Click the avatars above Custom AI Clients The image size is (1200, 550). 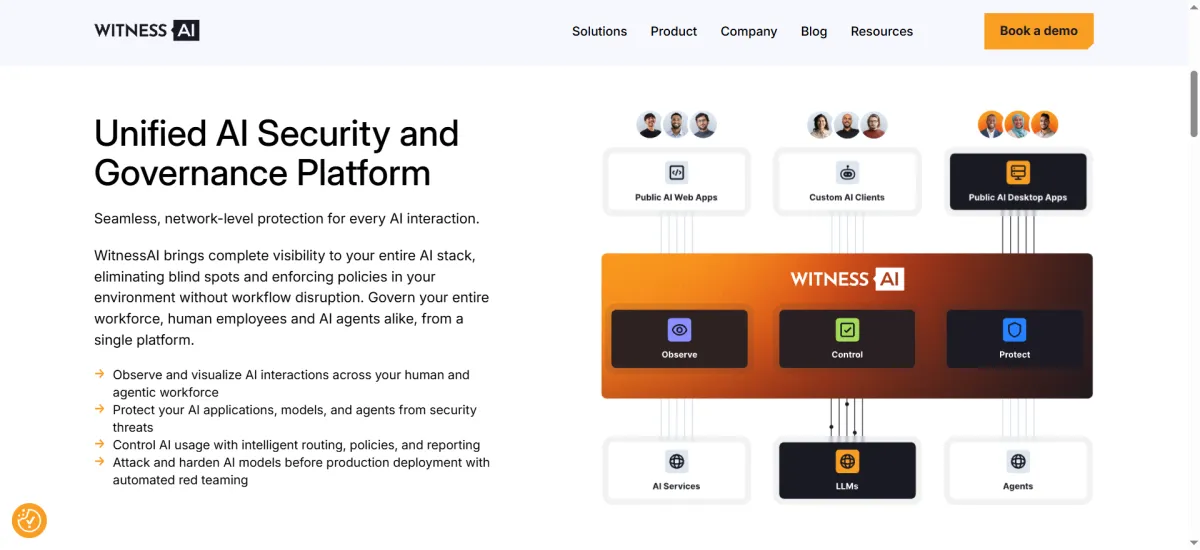coord(847,125)
